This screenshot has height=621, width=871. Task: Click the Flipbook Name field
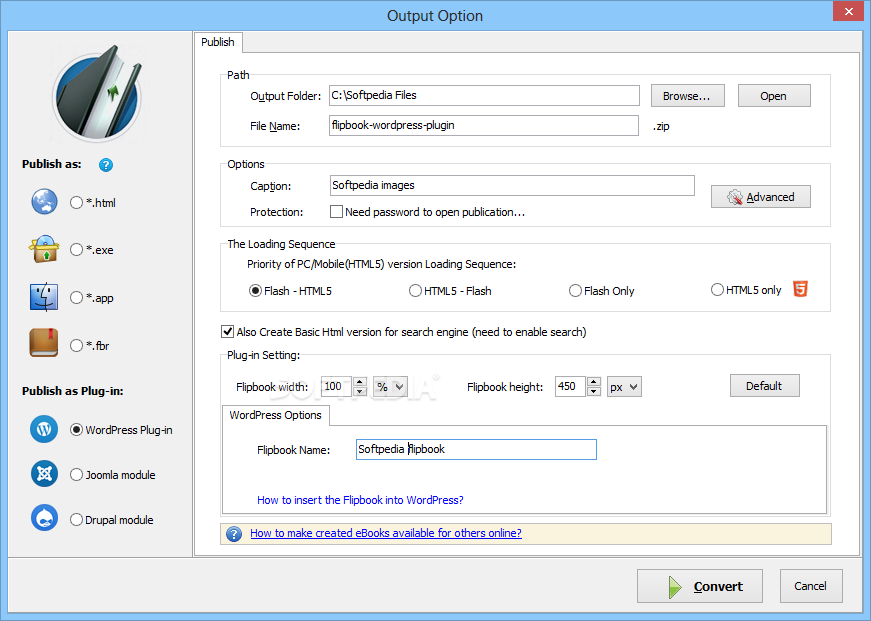pyautogui.click(x=476, y=449)
